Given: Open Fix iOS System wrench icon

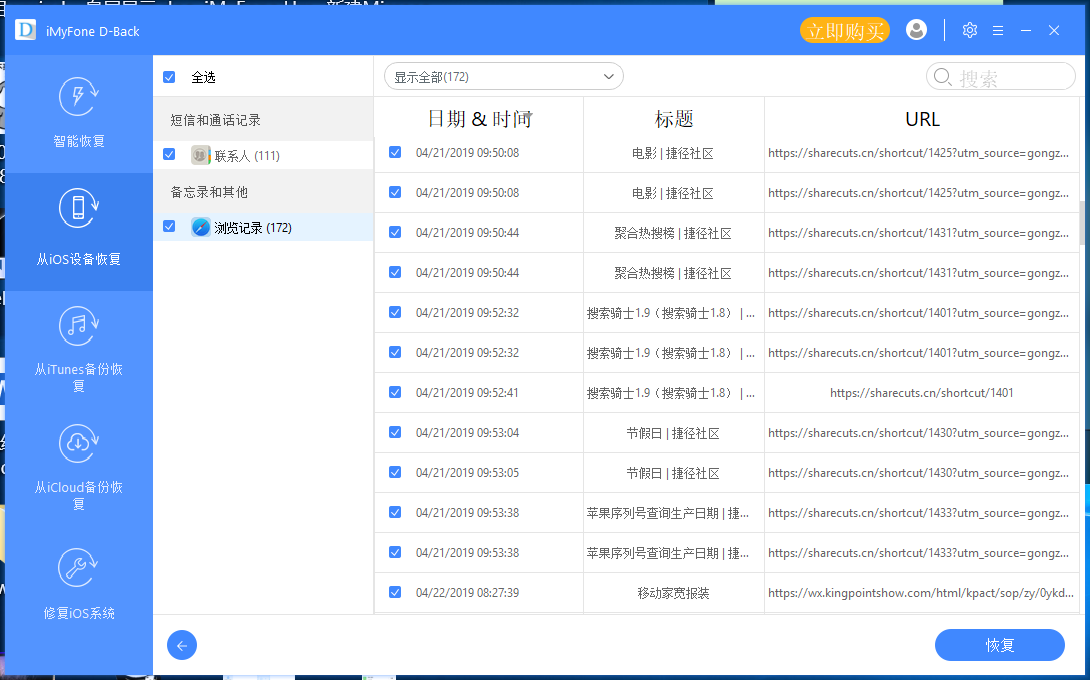Looking at the screenshot, I should click(78, 568).
